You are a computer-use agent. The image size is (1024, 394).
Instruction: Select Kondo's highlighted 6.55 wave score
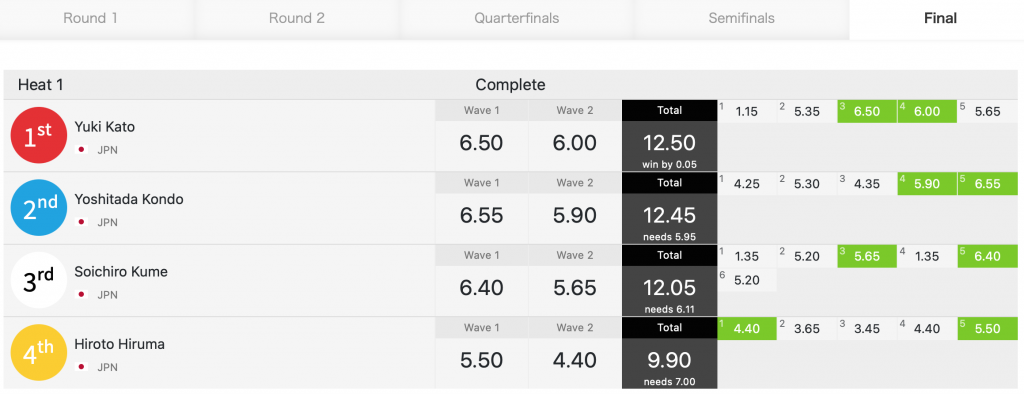tap(987, 184)
